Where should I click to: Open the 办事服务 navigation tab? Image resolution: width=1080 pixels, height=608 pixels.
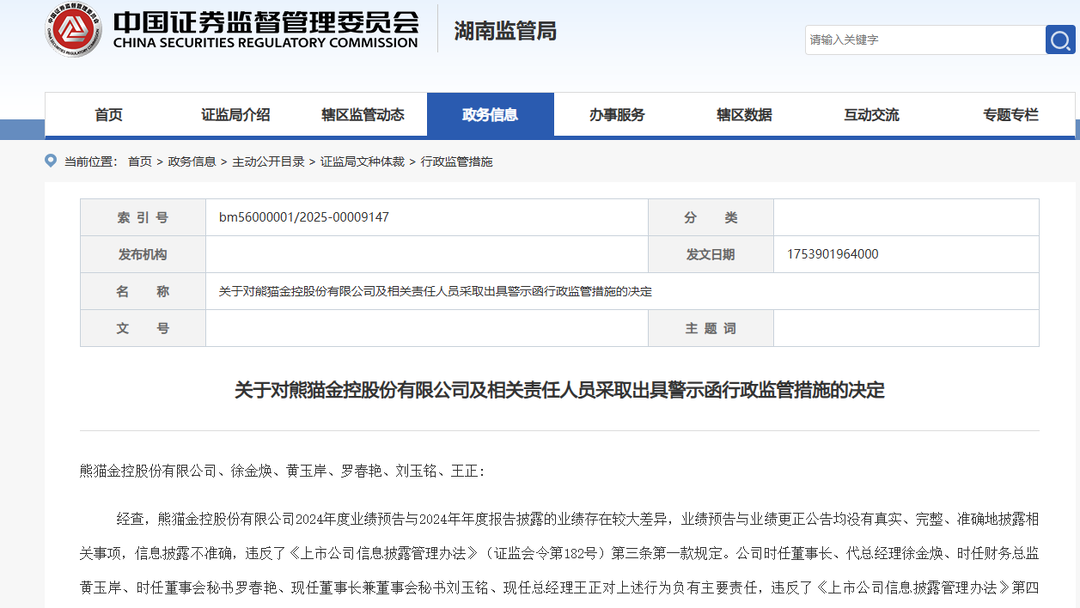click(x=617, y=115)
